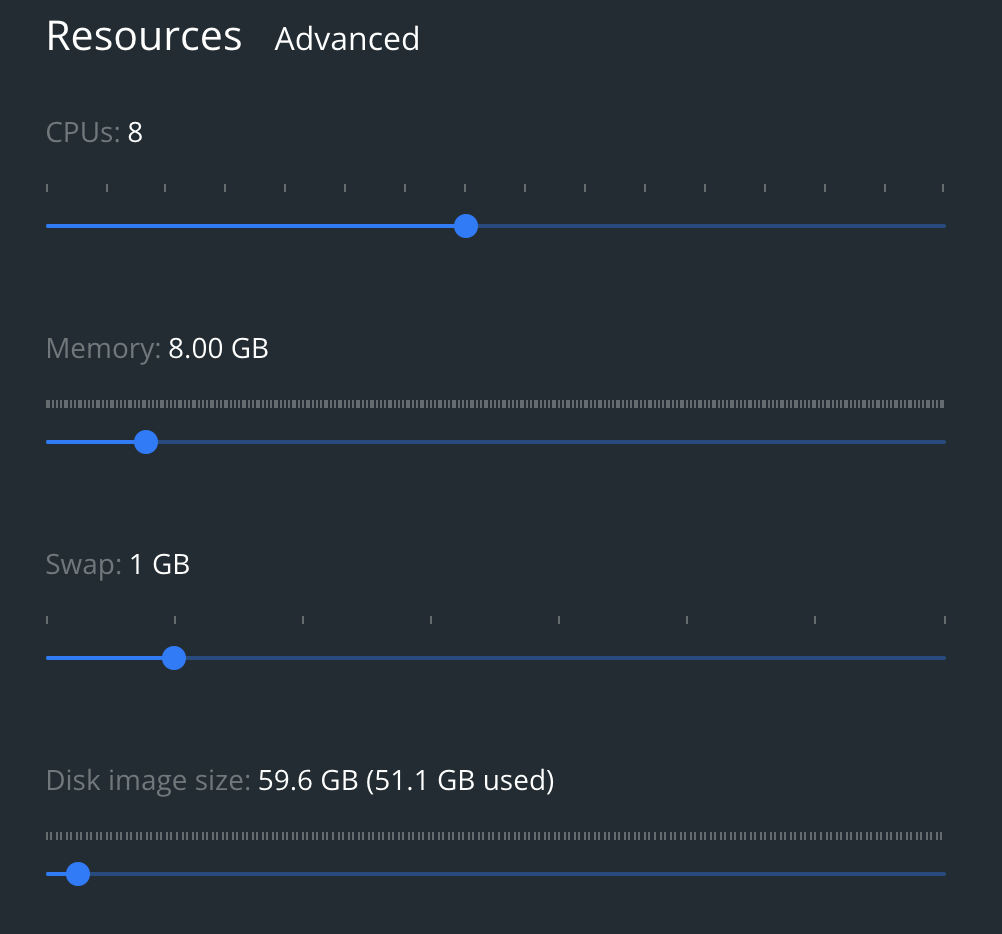This screenshot has width=1002, height=934.
Task: Switch to the Advanced tab
Action: (x=347, y=40)
